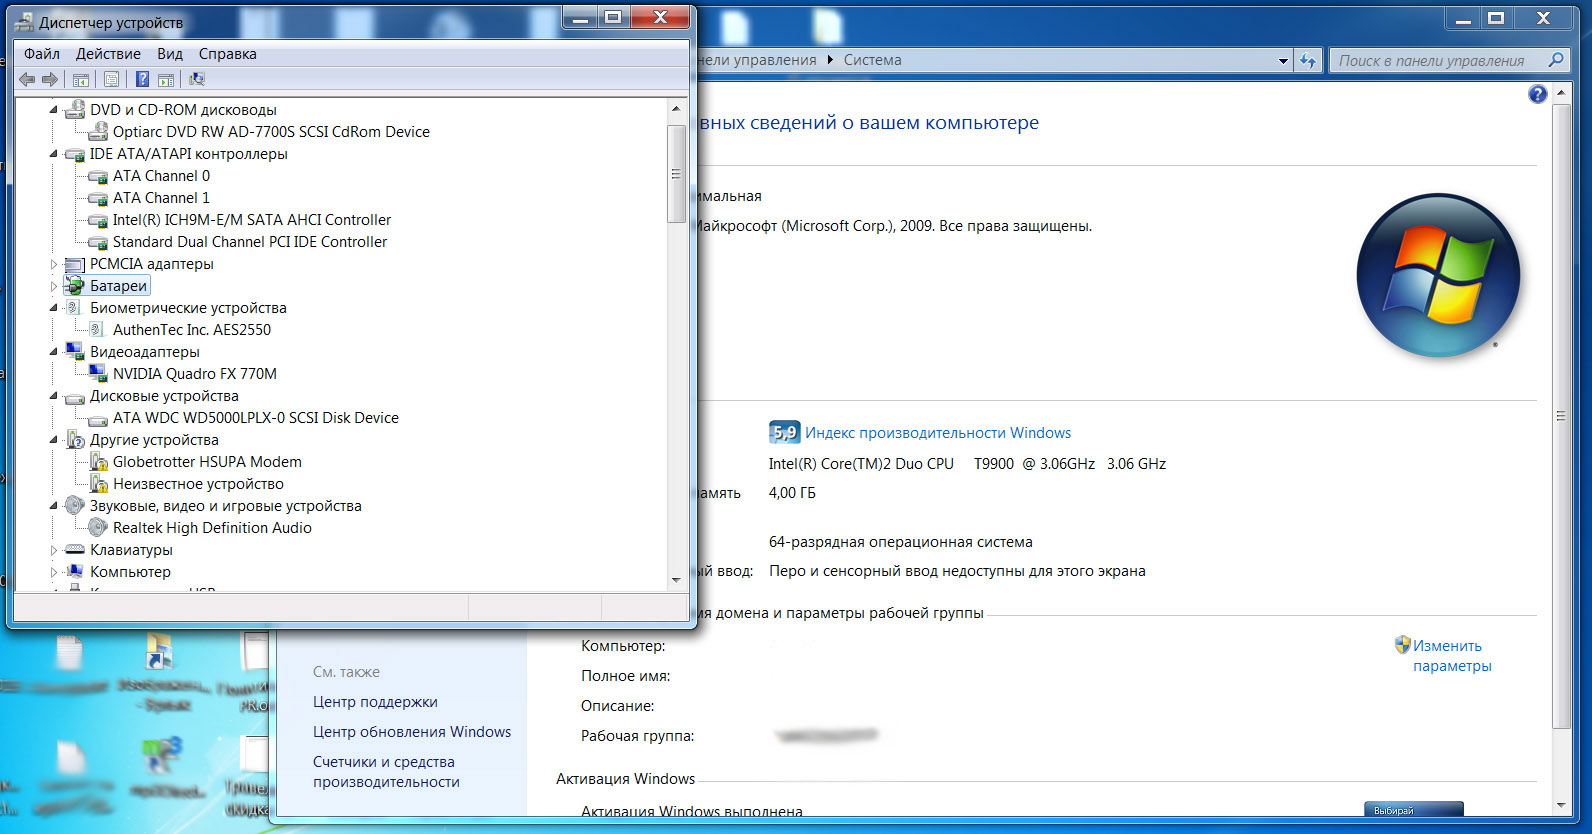Open the Центр поддержки link

[375, 702]
